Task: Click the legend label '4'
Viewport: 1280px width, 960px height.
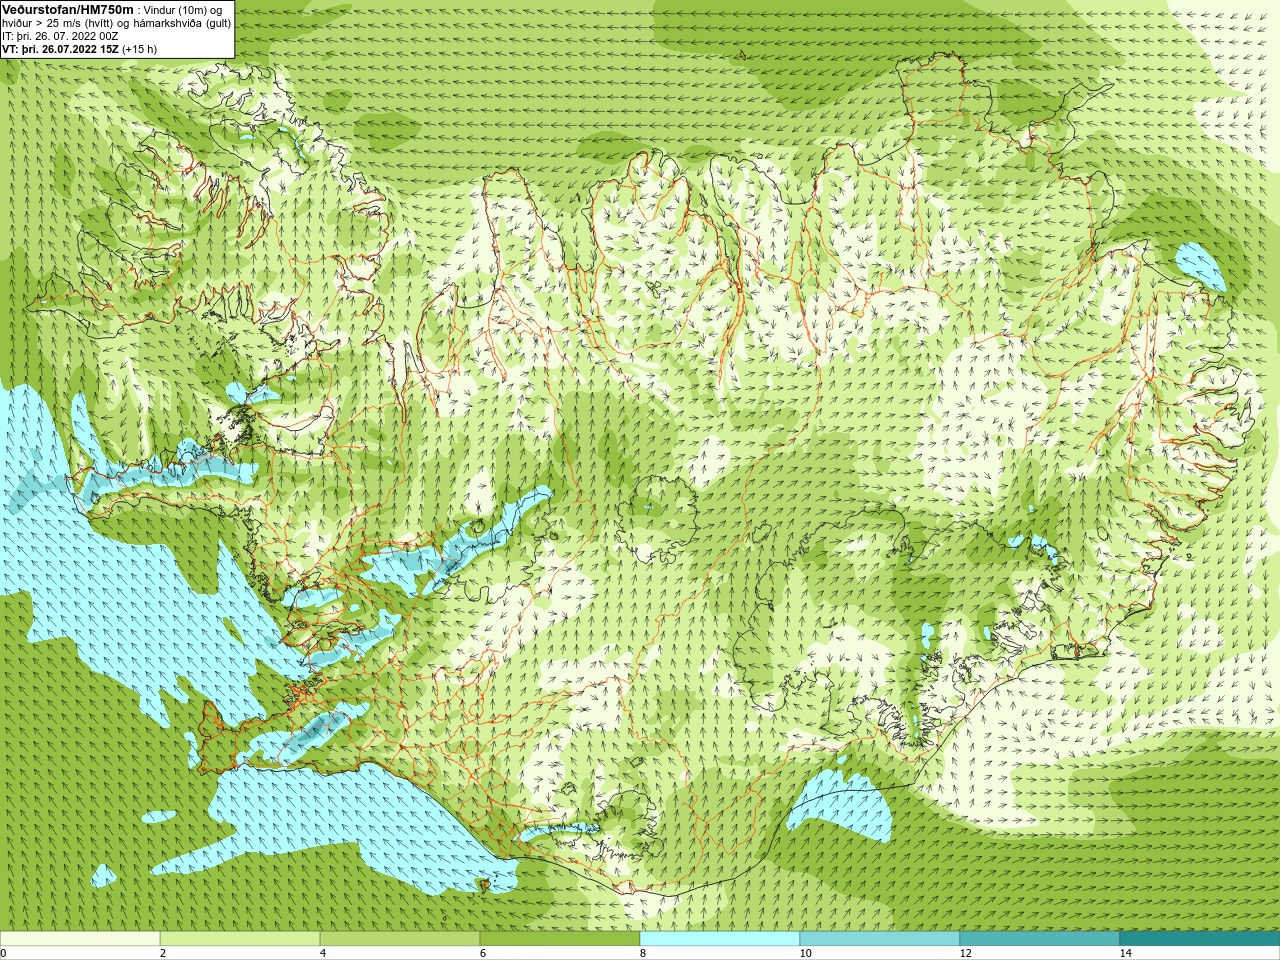Action: [x=323, y=953]
